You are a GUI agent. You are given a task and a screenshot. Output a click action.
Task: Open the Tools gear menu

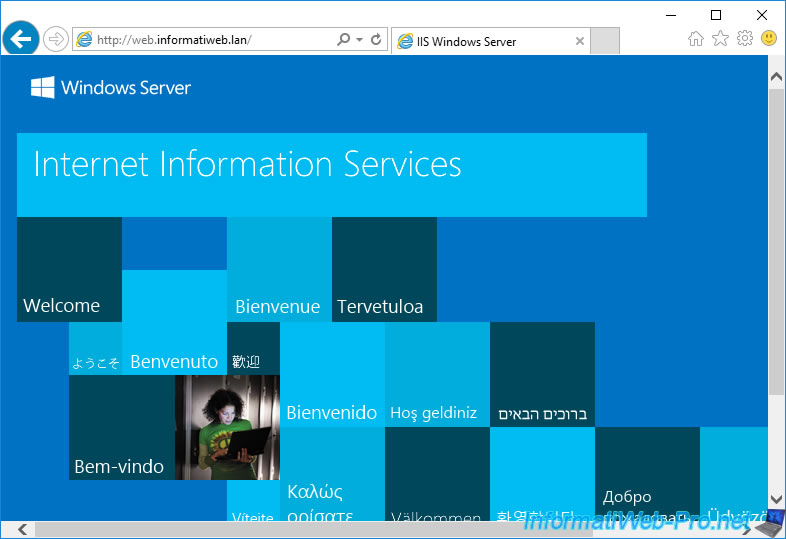coord(745,38)
